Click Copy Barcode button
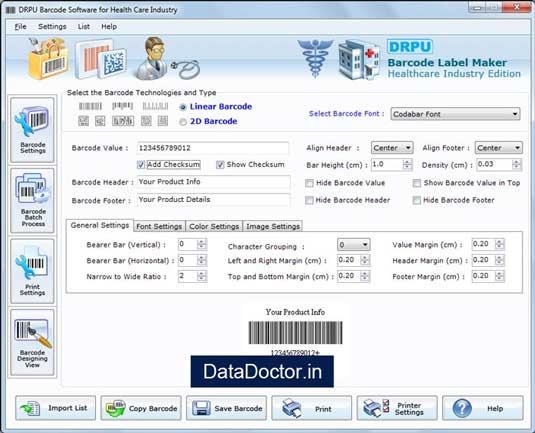535x433 pixels. pos(141,408)
